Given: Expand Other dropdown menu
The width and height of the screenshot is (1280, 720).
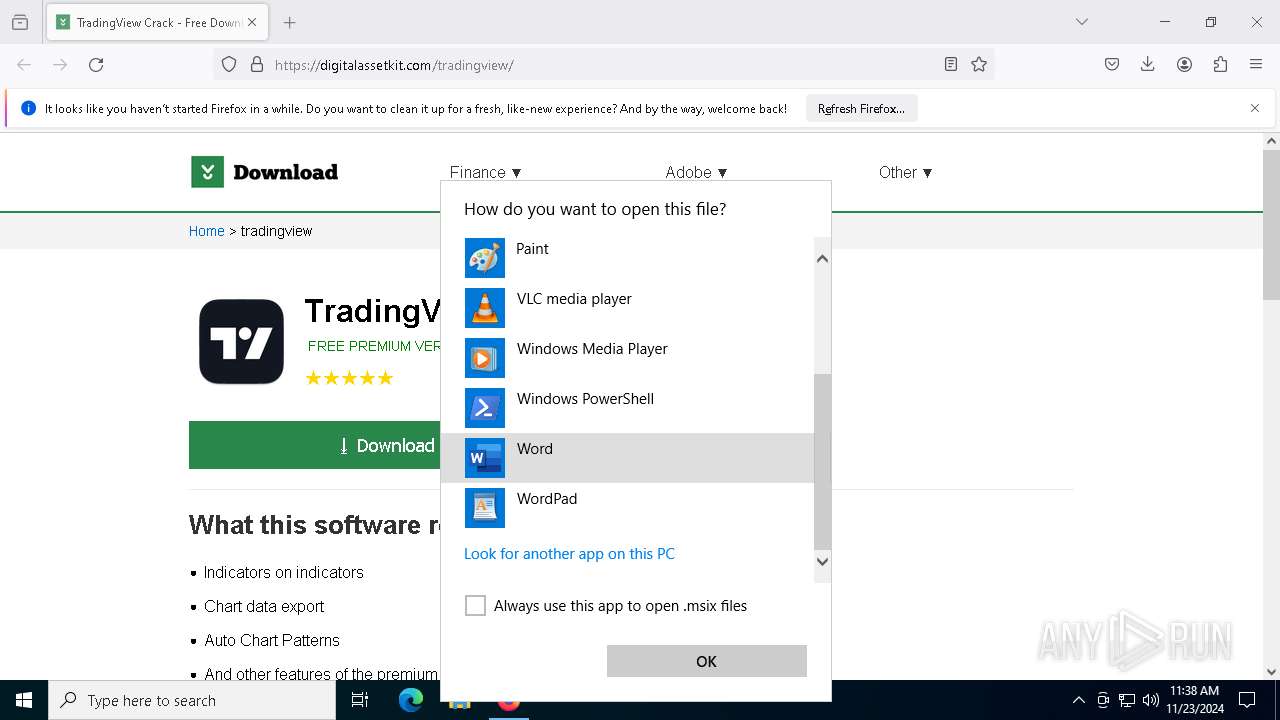Looking at the screenshot, I should [x=906, y=172].
